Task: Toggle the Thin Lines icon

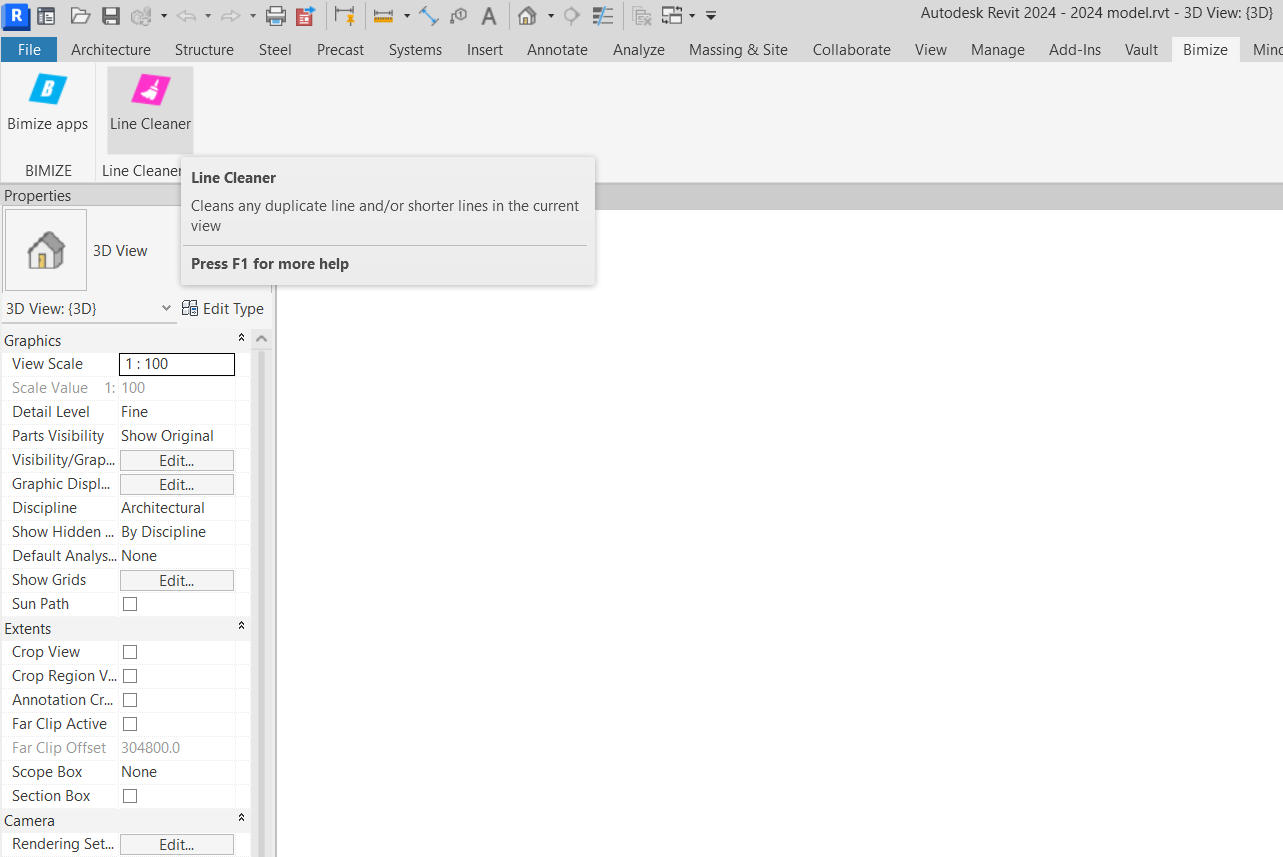Action: [x=603, y=16]
